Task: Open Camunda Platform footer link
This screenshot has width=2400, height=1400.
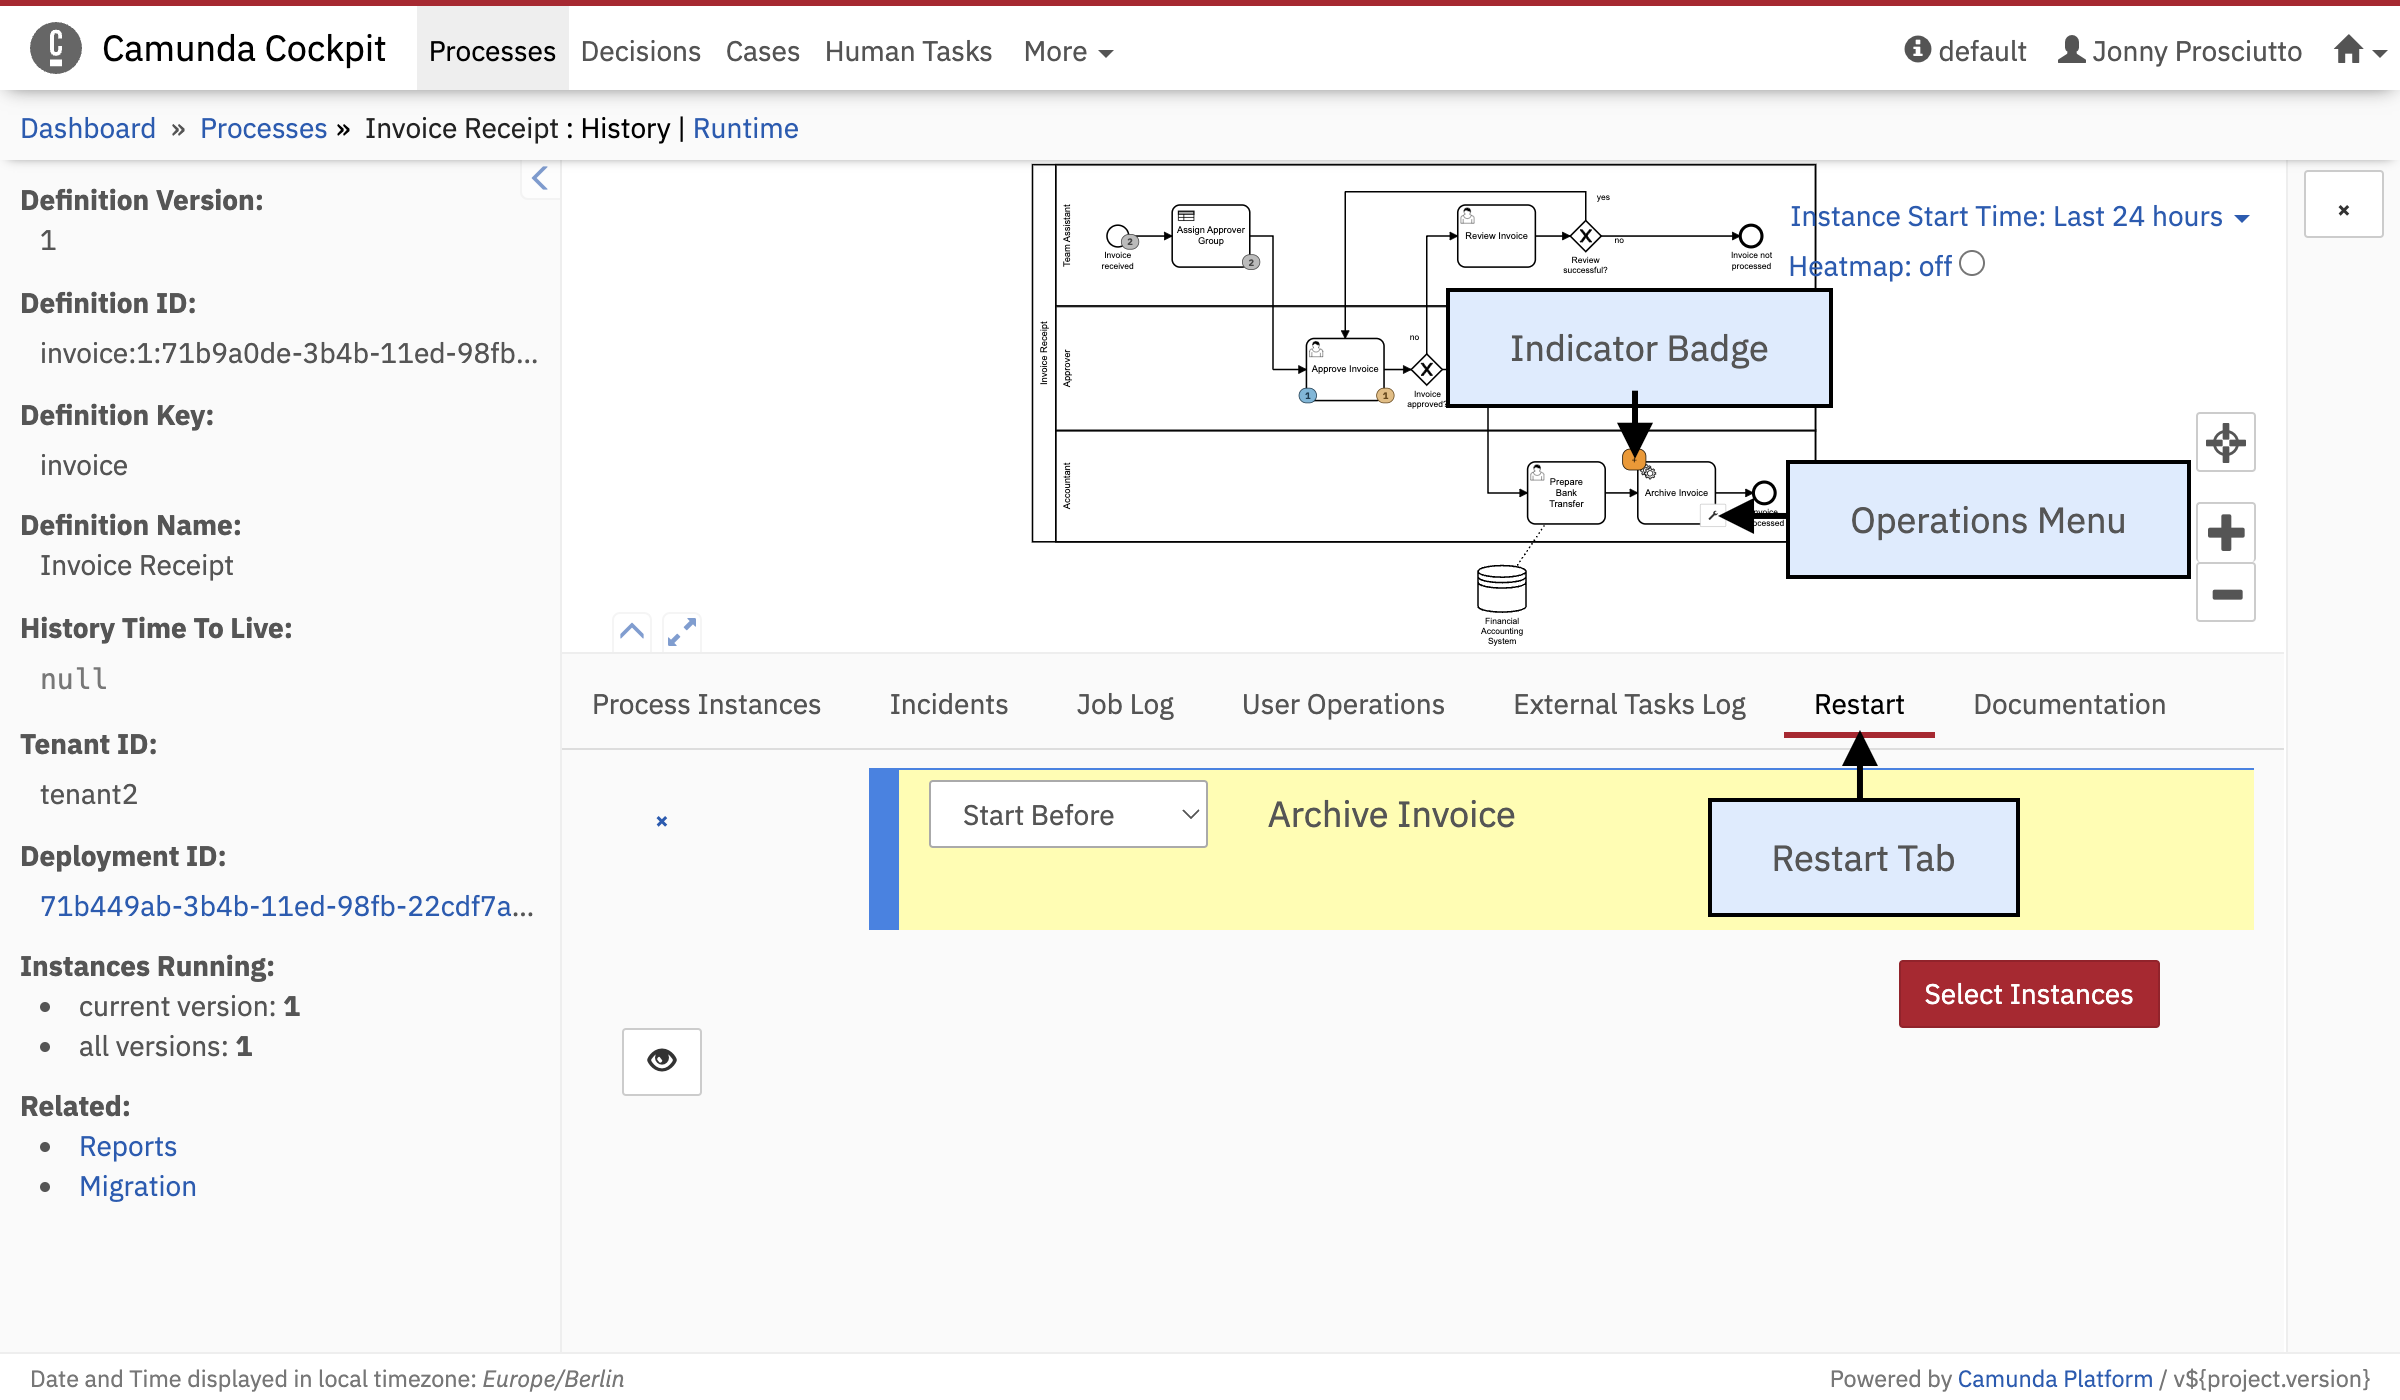Action: 2055,1378
